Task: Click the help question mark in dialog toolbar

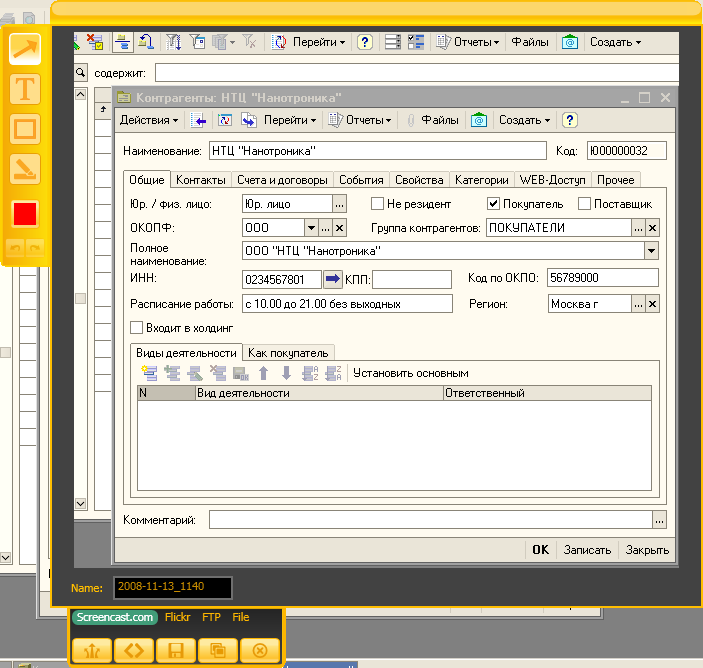Action: point(570,120)
